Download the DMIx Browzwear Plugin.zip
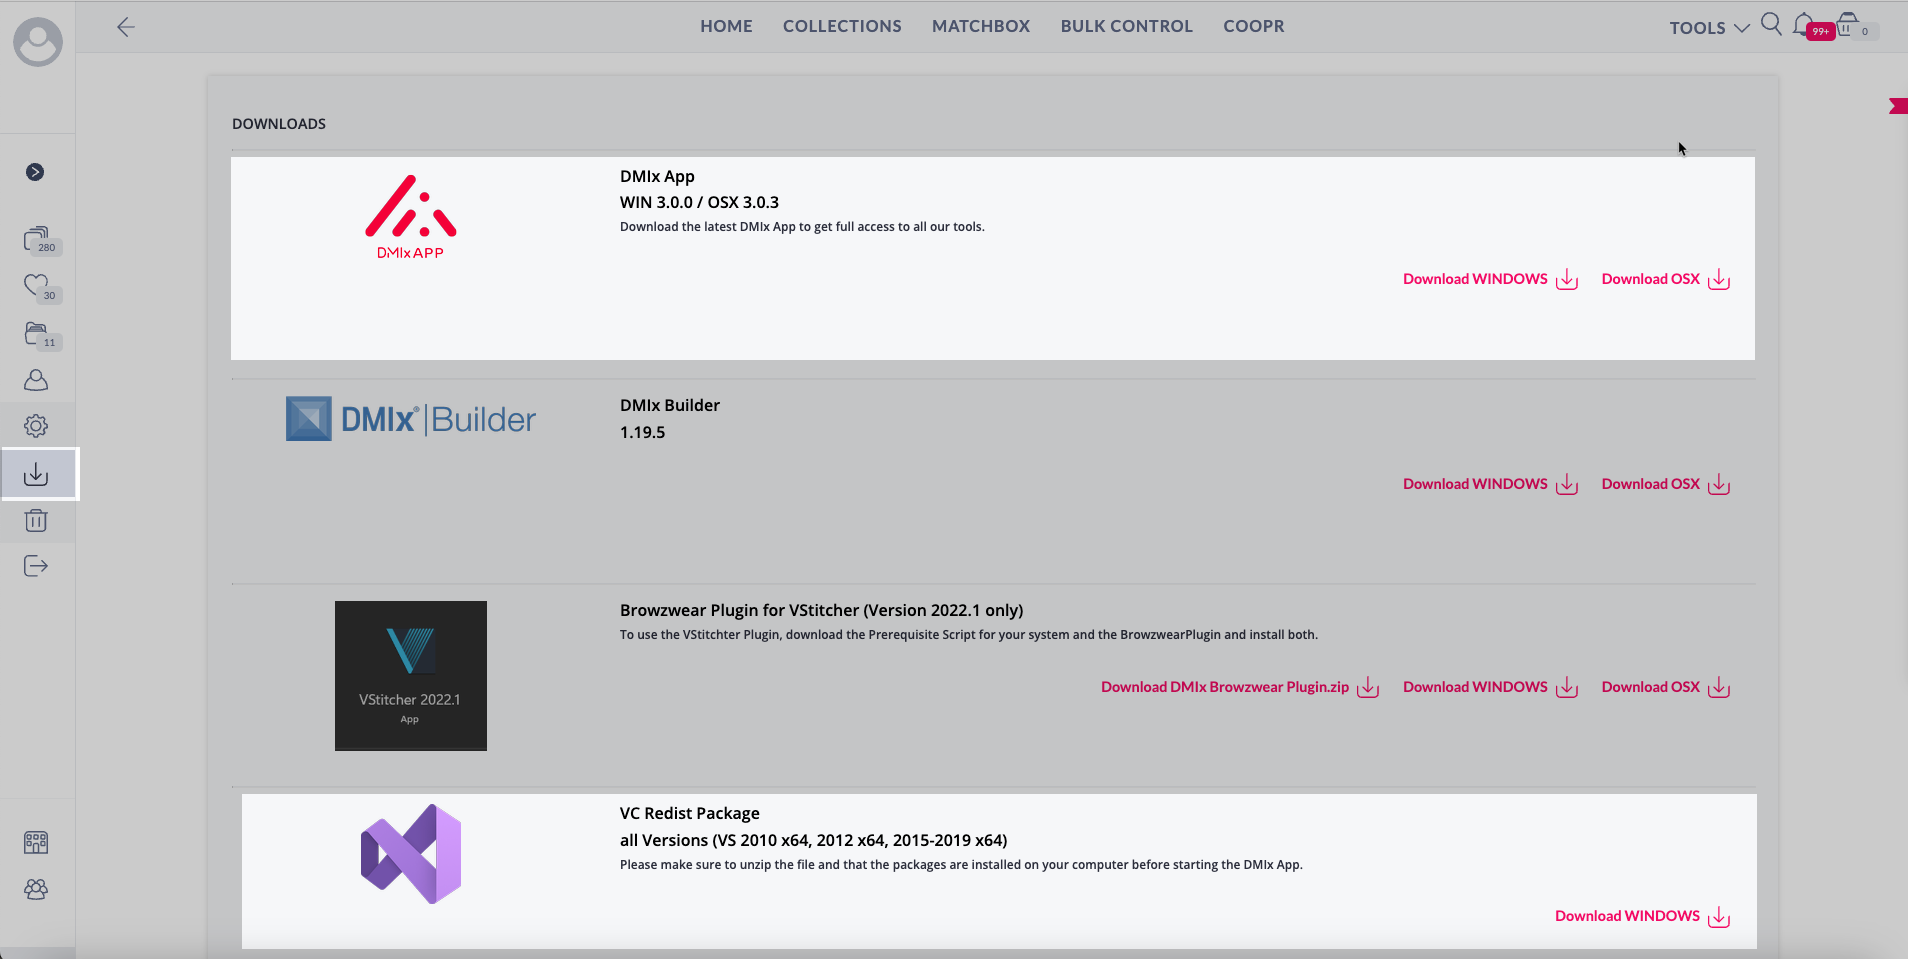 (x=1240, y=687)
